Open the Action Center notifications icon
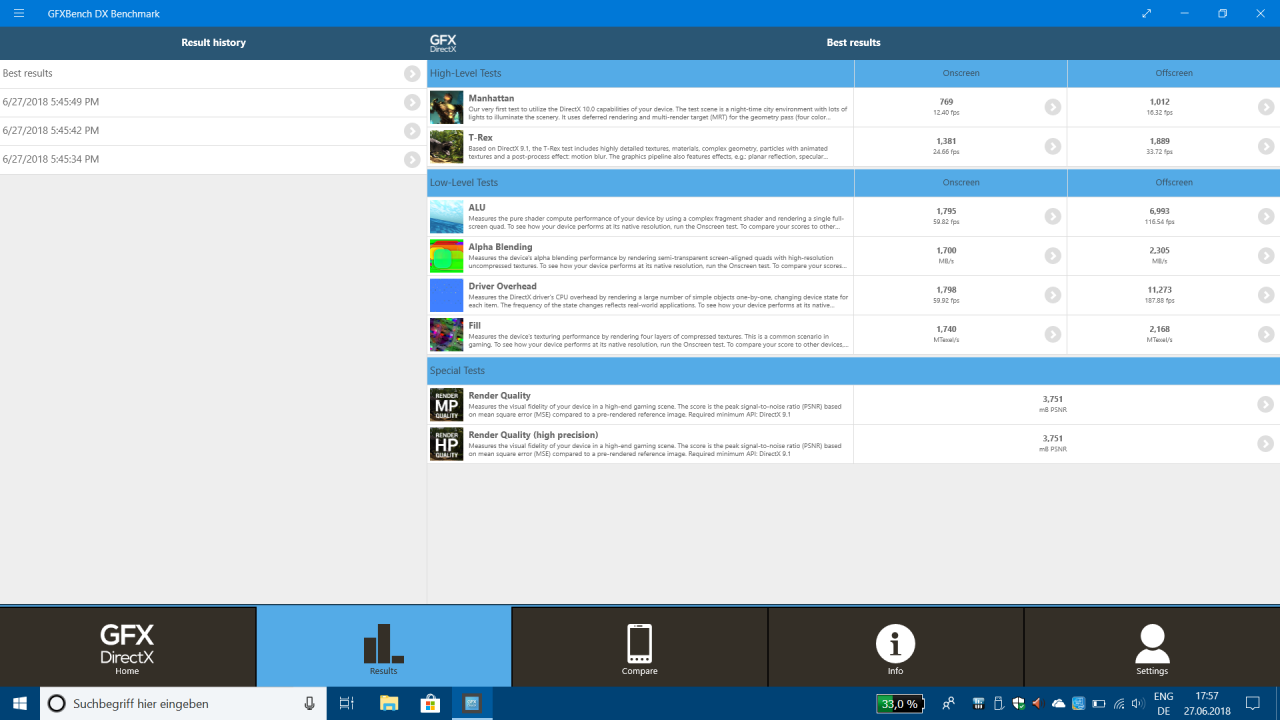The width and height of the screenshot is (1280, 720). (x=1253, y=704)
